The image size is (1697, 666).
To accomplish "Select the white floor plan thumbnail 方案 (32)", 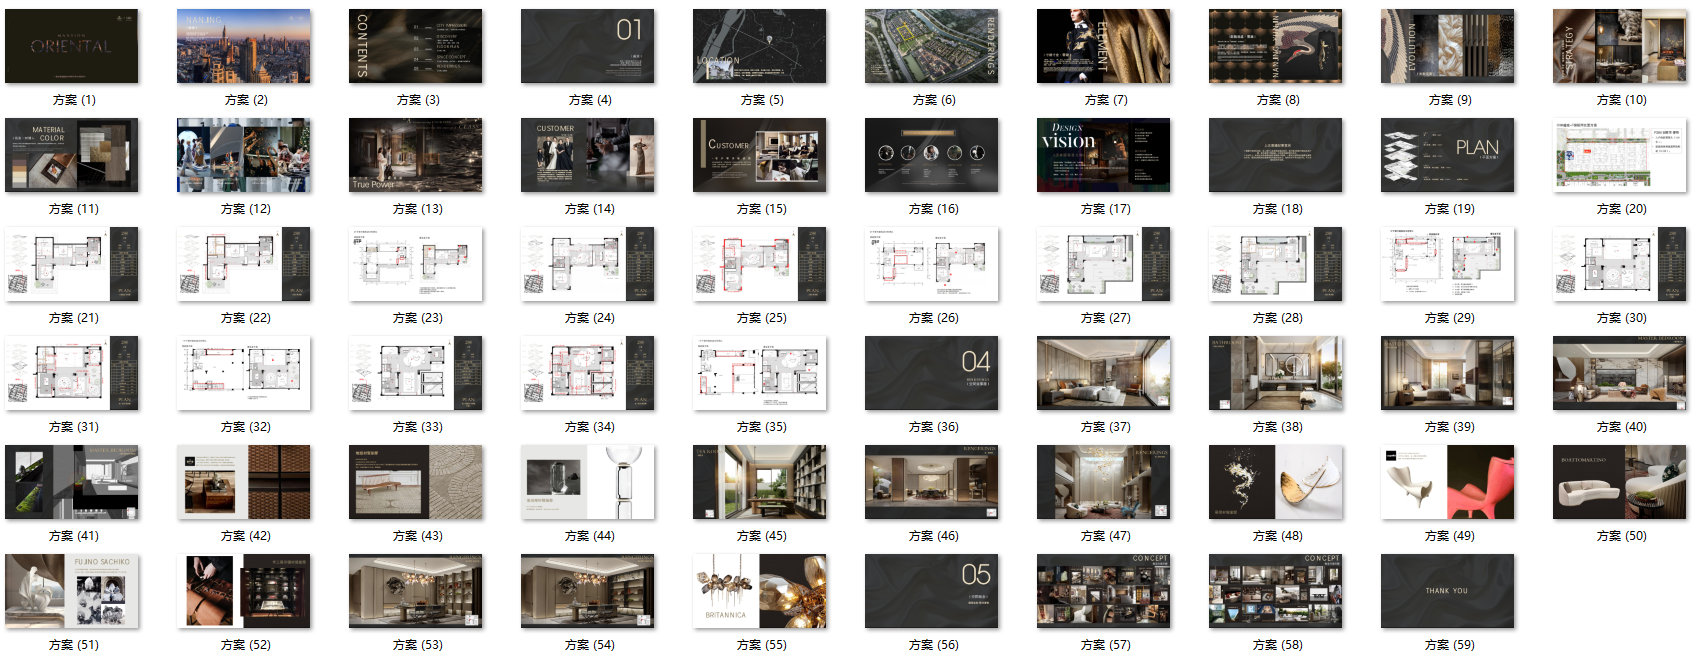I will [244, 373].
